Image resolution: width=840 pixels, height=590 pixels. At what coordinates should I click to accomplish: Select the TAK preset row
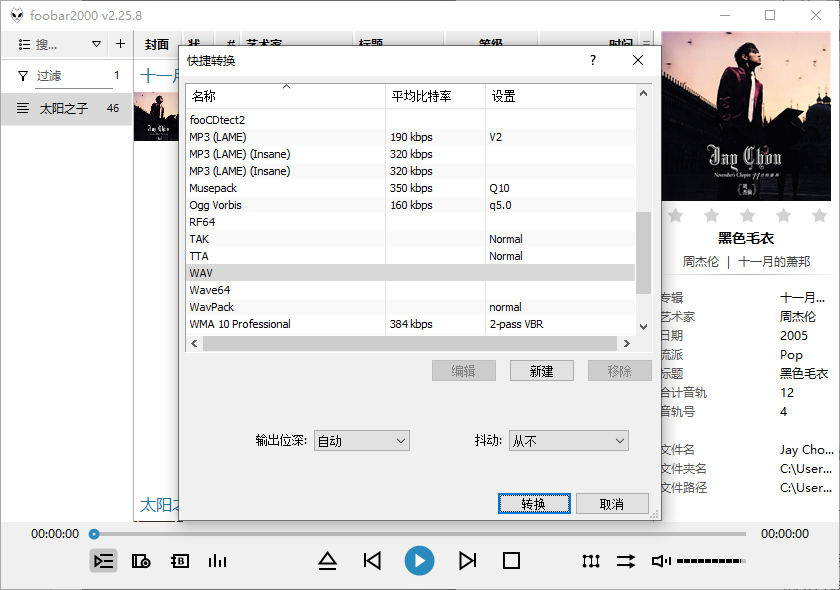click(410, 239)
